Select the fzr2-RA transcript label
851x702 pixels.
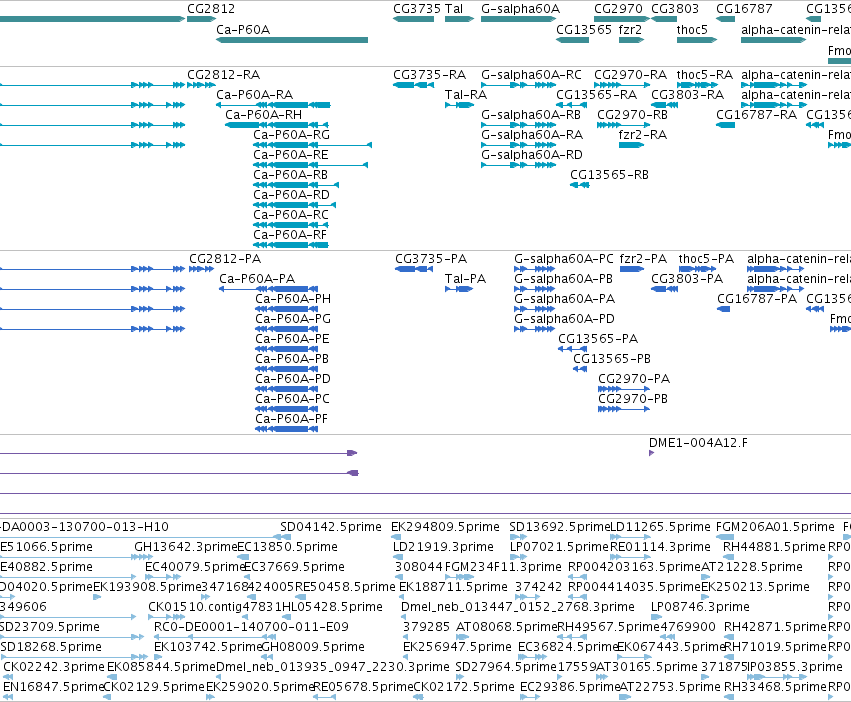(x=643, y=135)
